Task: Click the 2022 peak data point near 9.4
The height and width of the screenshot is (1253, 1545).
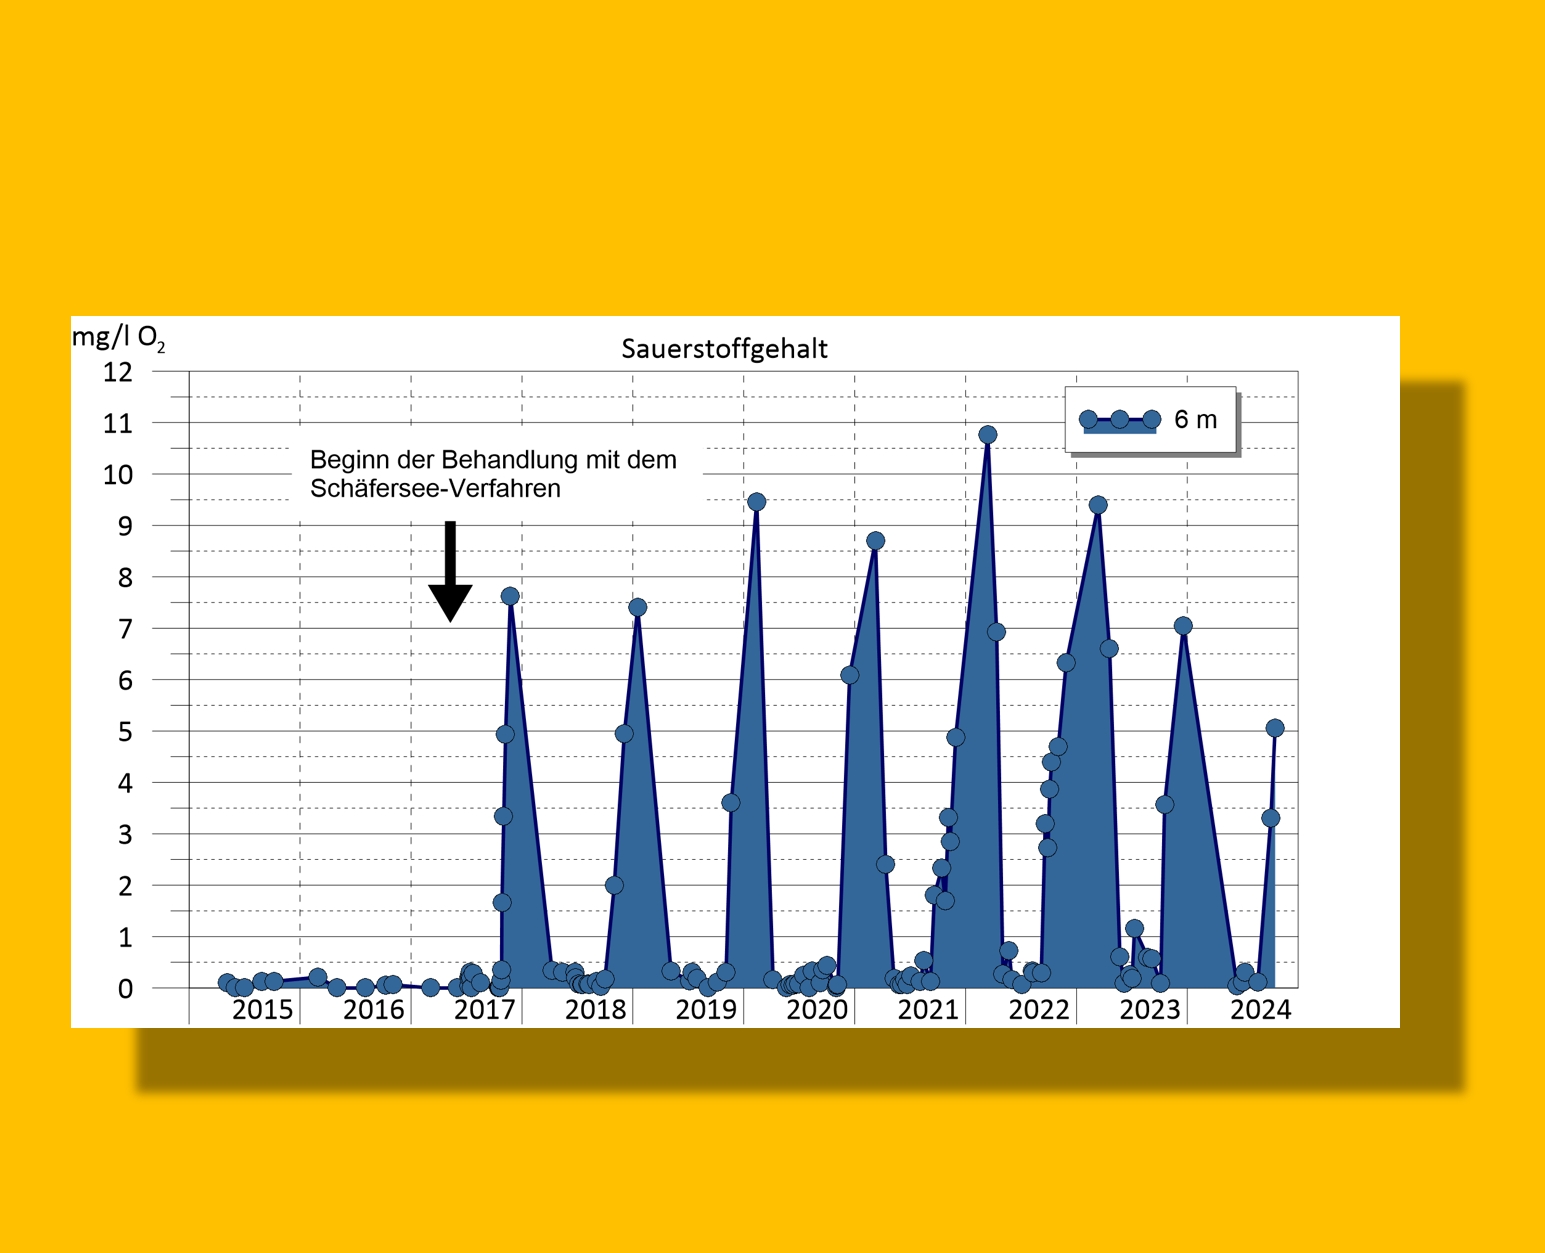Action: 1098,505
